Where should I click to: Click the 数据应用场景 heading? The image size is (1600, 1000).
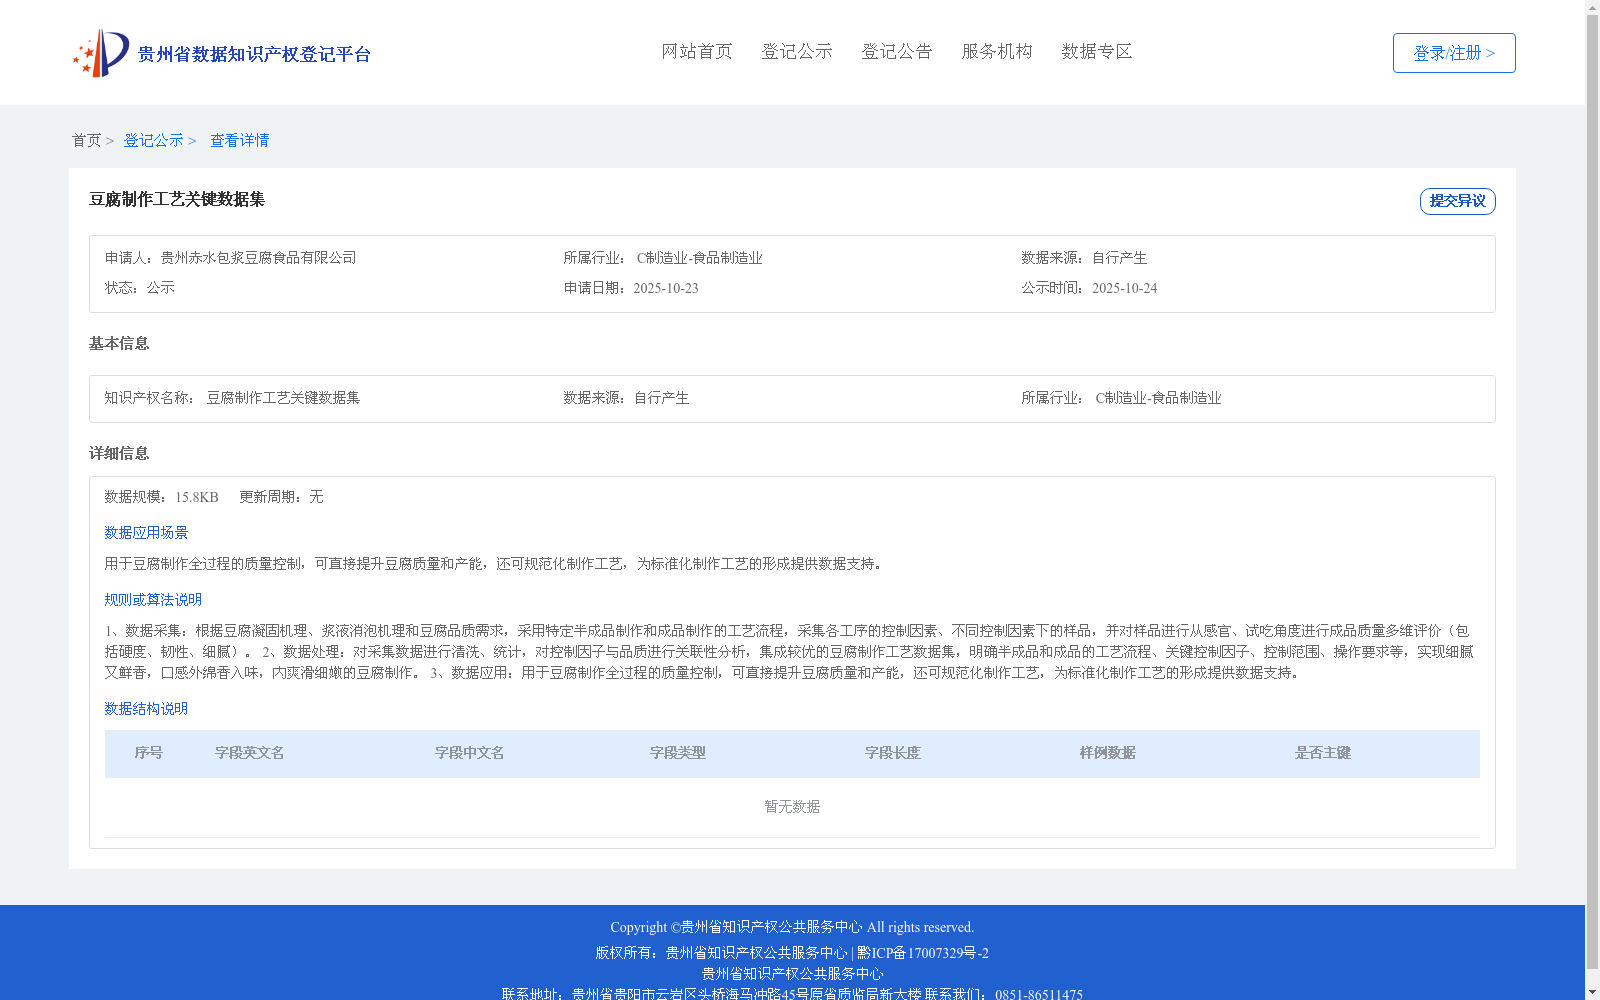click(146, 533)
